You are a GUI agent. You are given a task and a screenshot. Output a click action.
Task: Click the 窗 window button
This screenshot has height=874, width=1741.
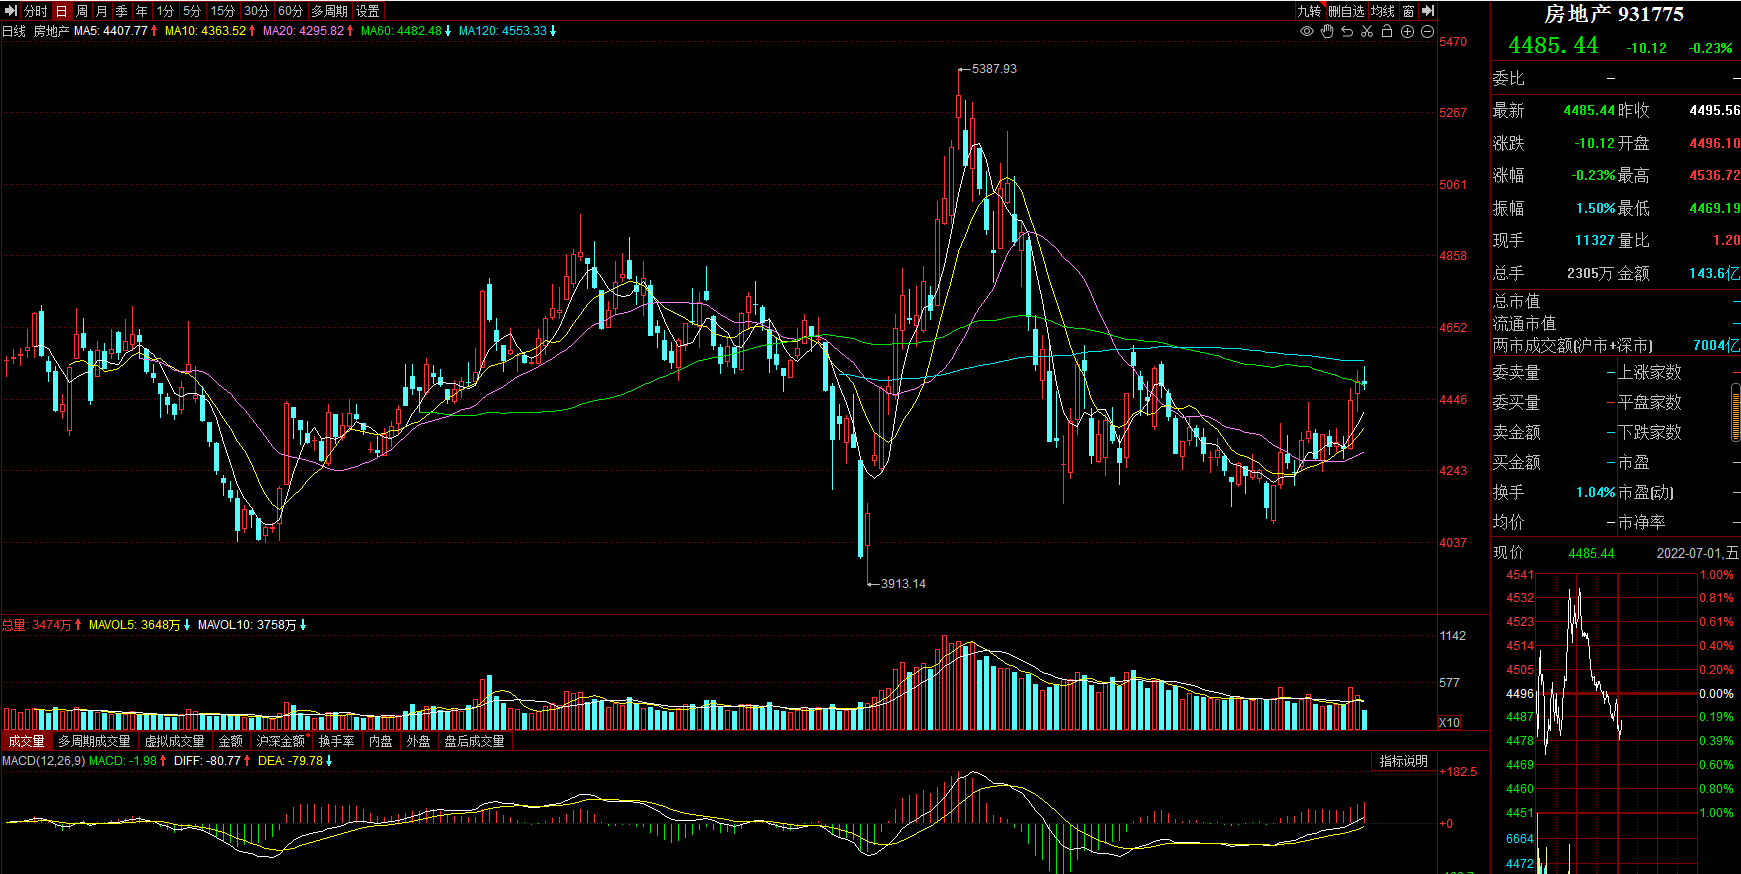(1408, 11)
